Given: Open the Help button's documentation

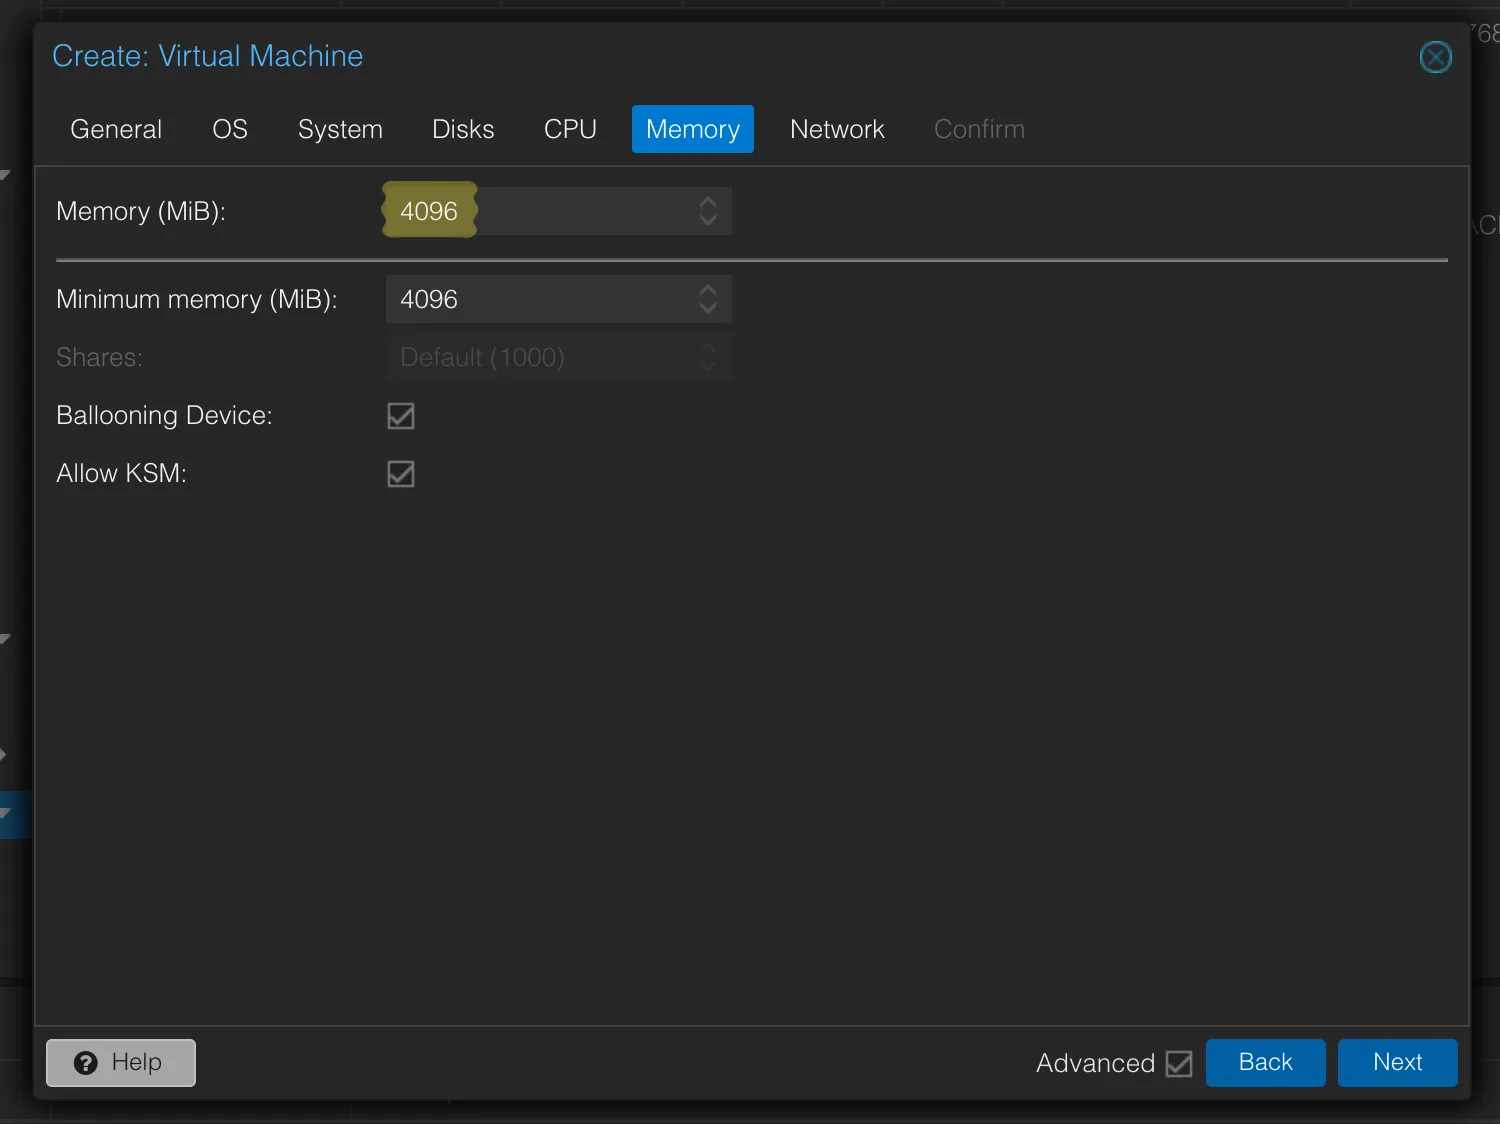Looking at the screenshot, I should pos(121,1062).
